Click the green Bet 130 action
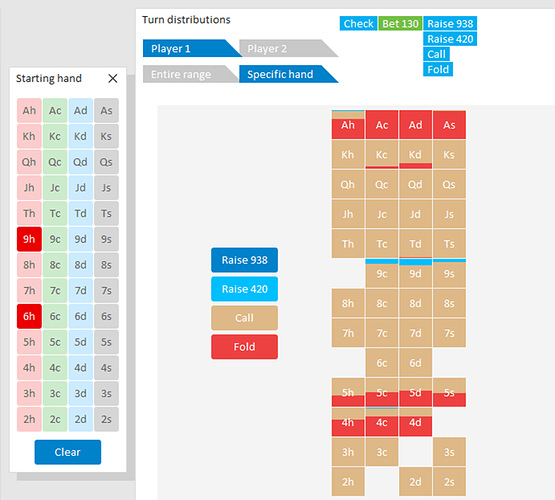Screen dimensions: 555x500 [x=400, y=23]
